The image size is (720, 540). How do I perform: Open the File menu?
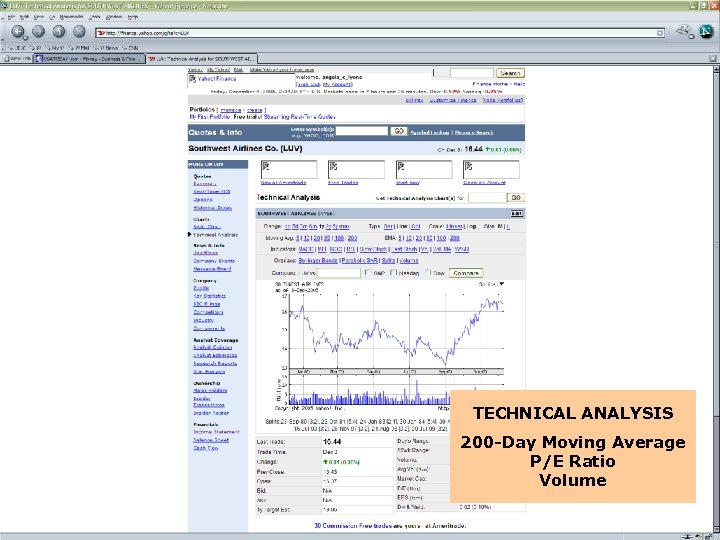[11, 17]
